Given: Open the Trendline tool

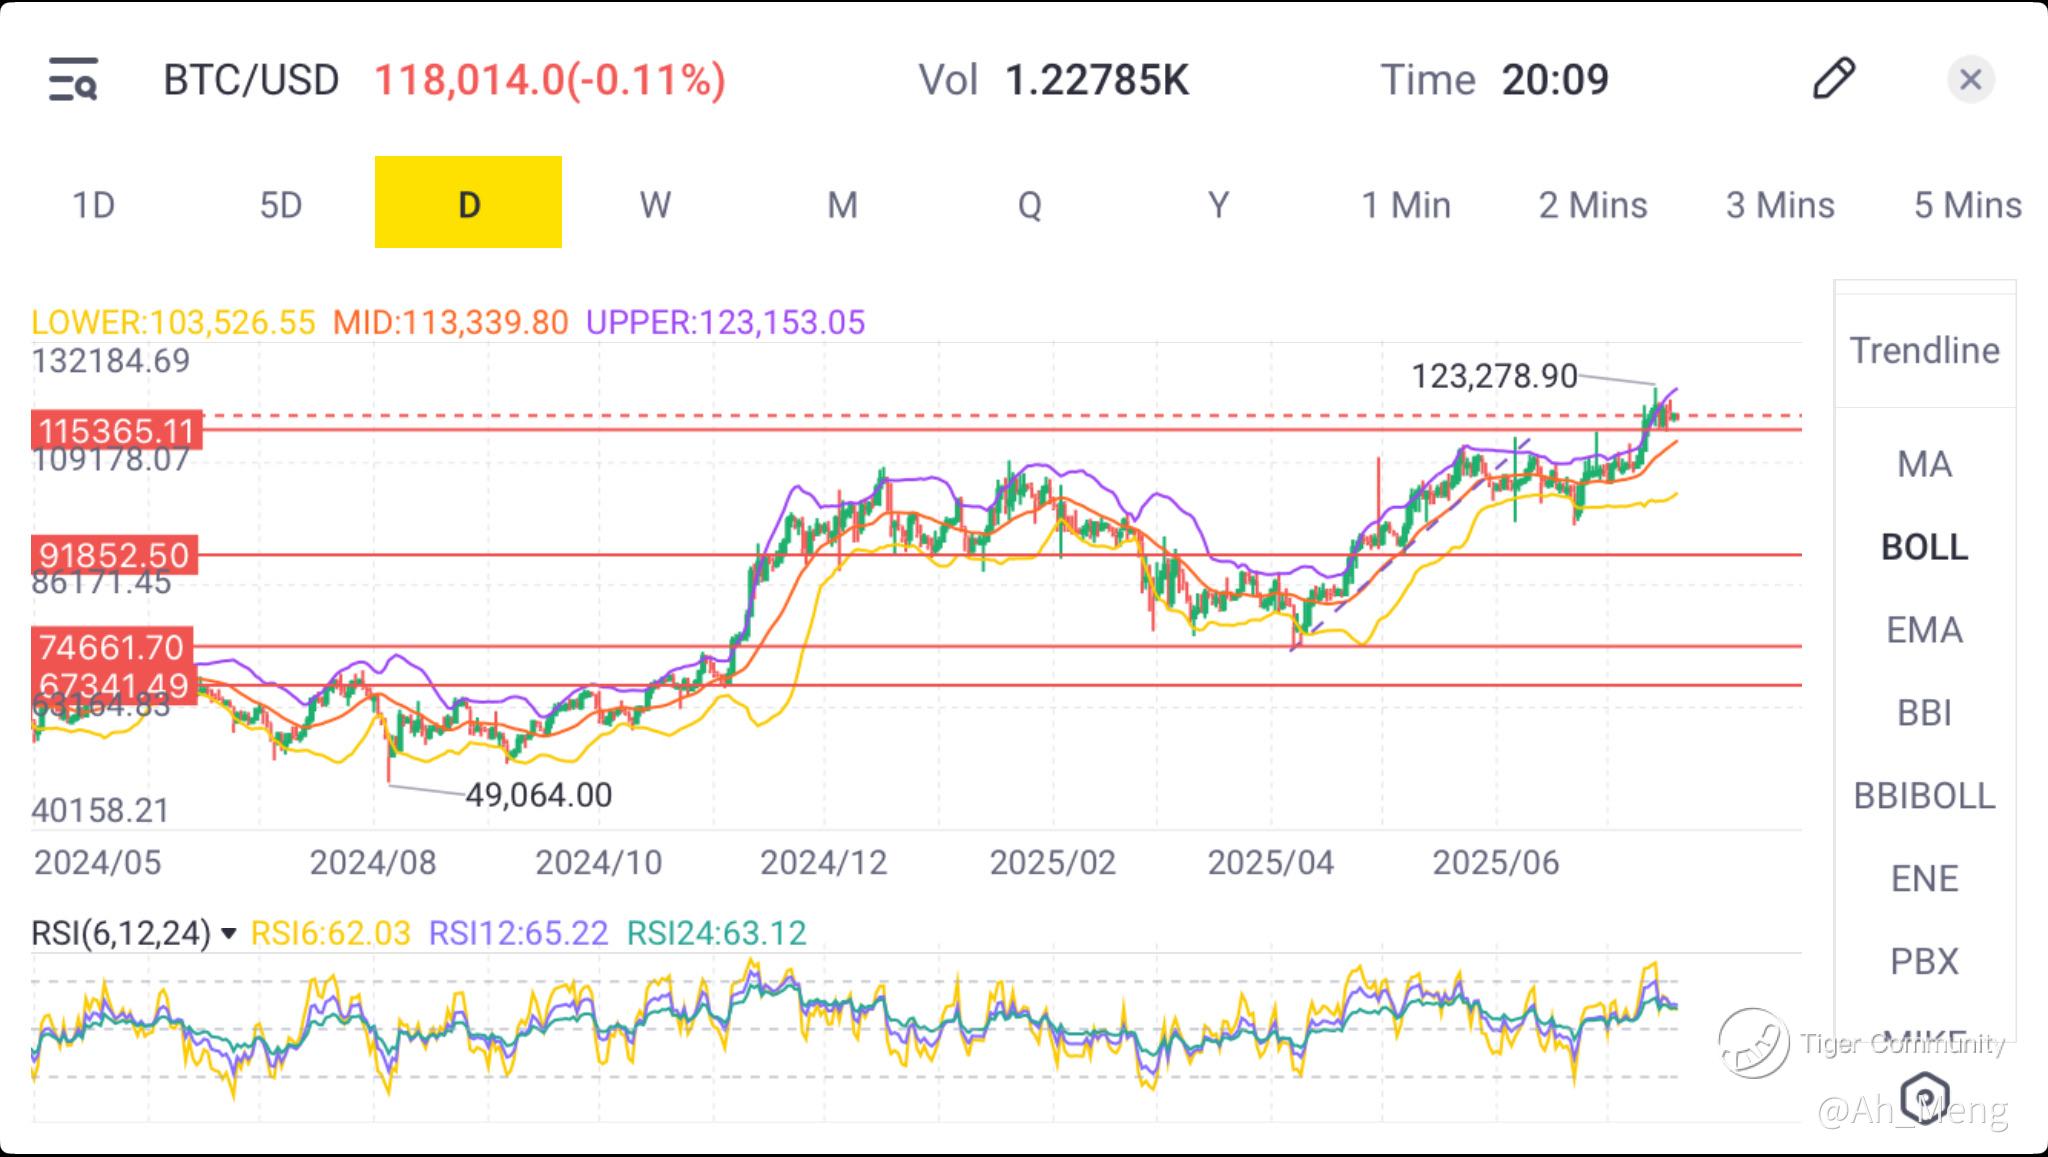Looking at the screenshot, I should (1924, 351).
